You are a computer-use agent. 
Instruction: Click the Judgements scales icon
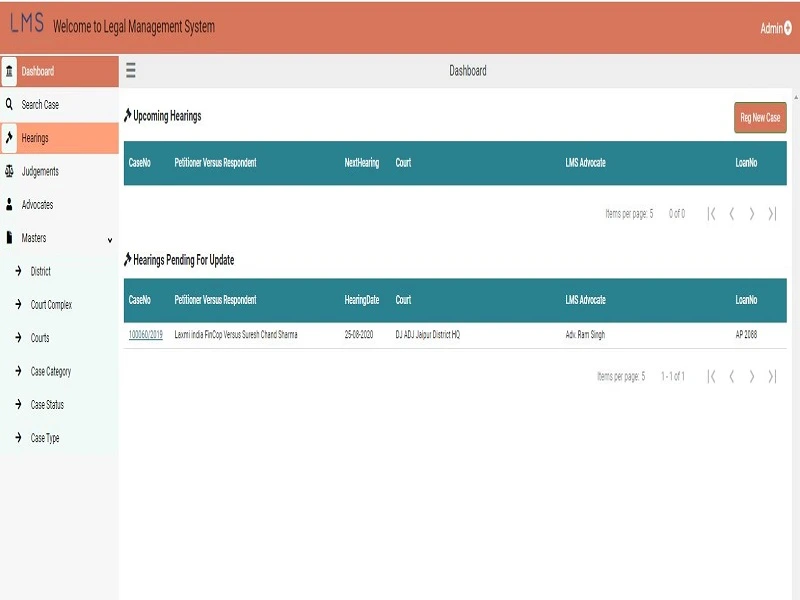click(x=10, y=171)
